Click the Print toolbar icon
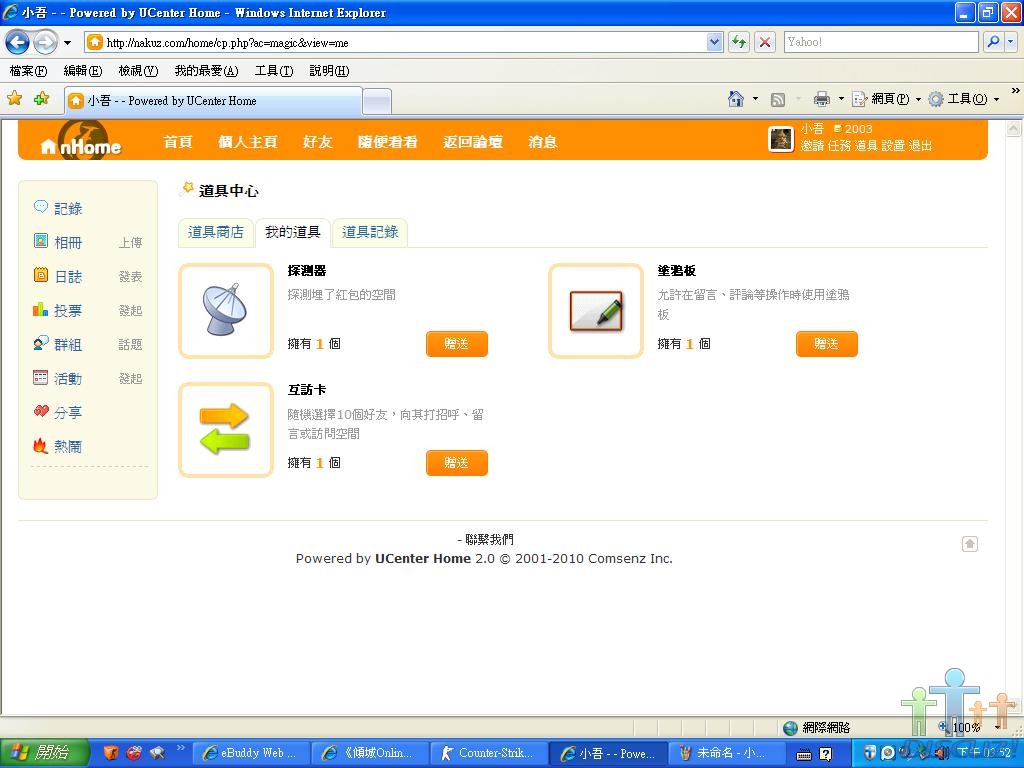Screen dimensions: 1024x768 pos(822,99)
